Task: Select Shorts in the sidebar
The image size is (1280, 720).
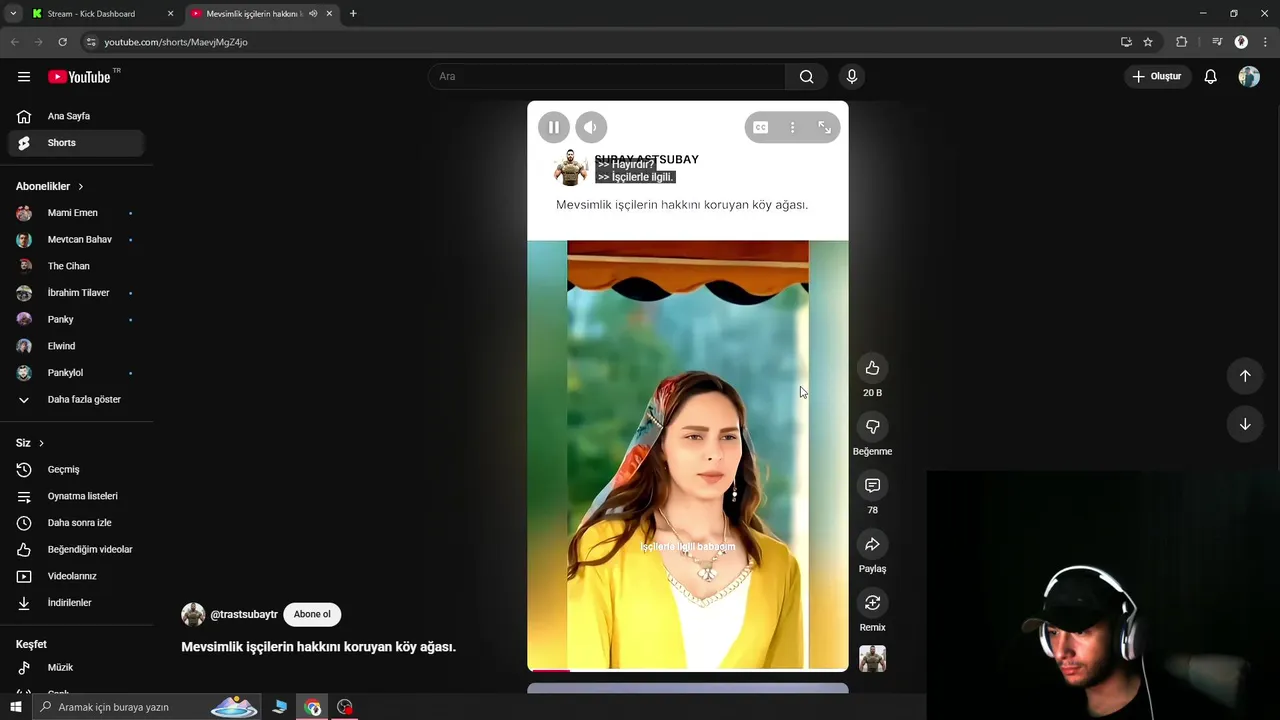Action: (x=77, y=143)
